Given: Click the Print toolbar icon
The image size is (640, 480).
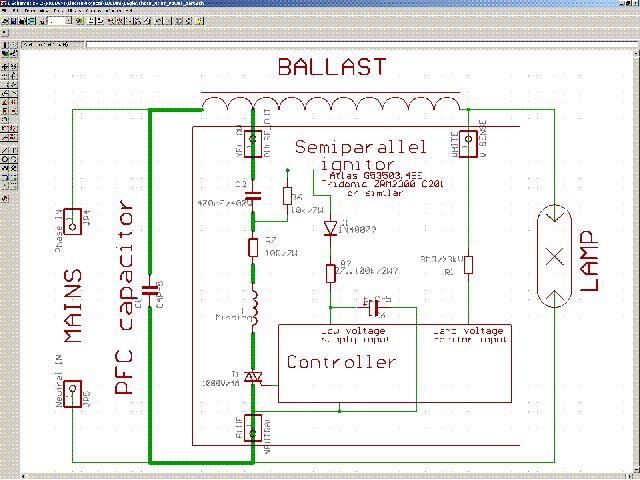Looking at the screenshot, I should point(22,20).
